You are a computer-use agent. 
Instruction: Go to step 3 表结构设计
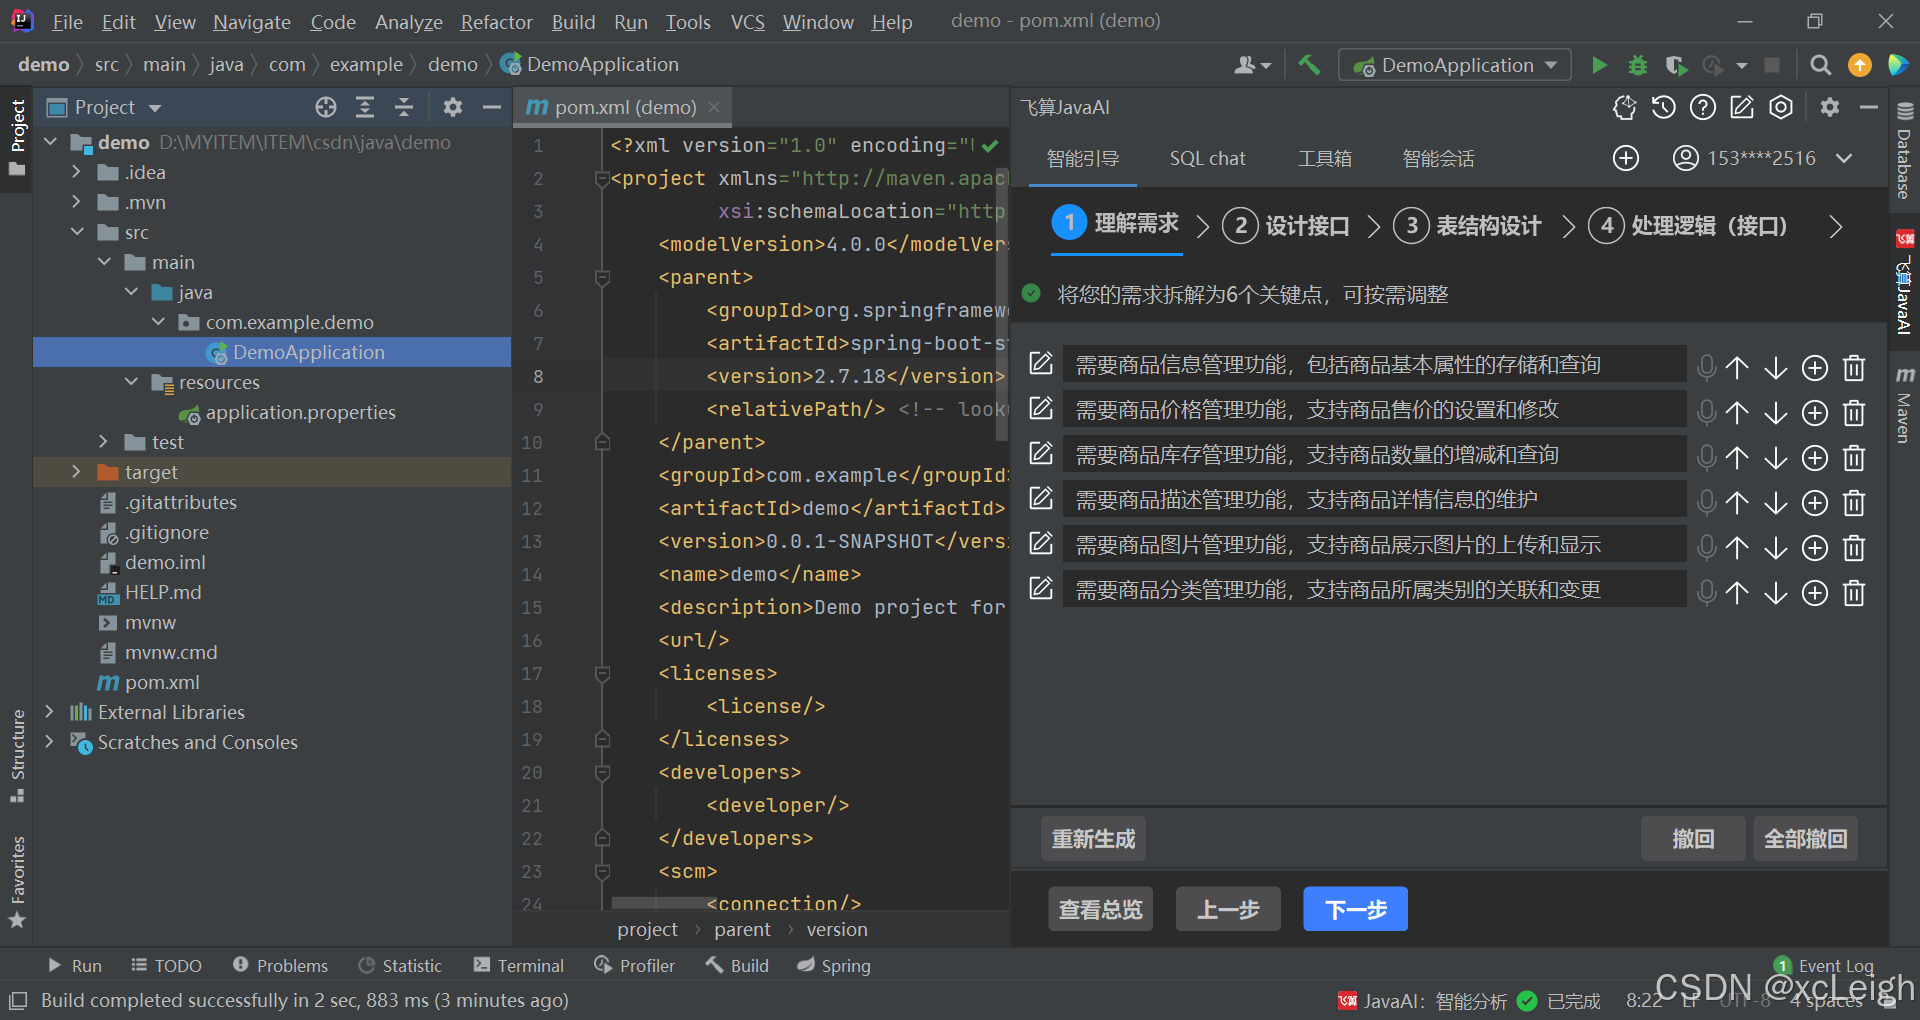[1467, 225]
